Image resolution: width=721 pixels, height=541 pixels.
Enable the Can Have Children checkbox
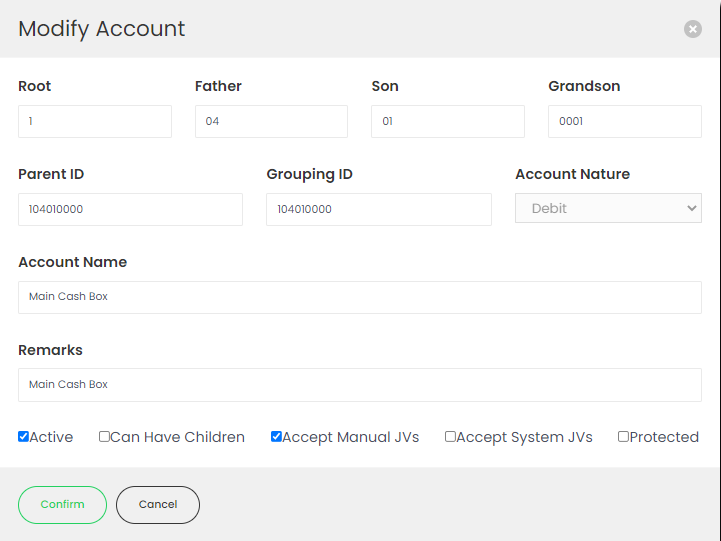pyautogui.click(x=104, y=436)
